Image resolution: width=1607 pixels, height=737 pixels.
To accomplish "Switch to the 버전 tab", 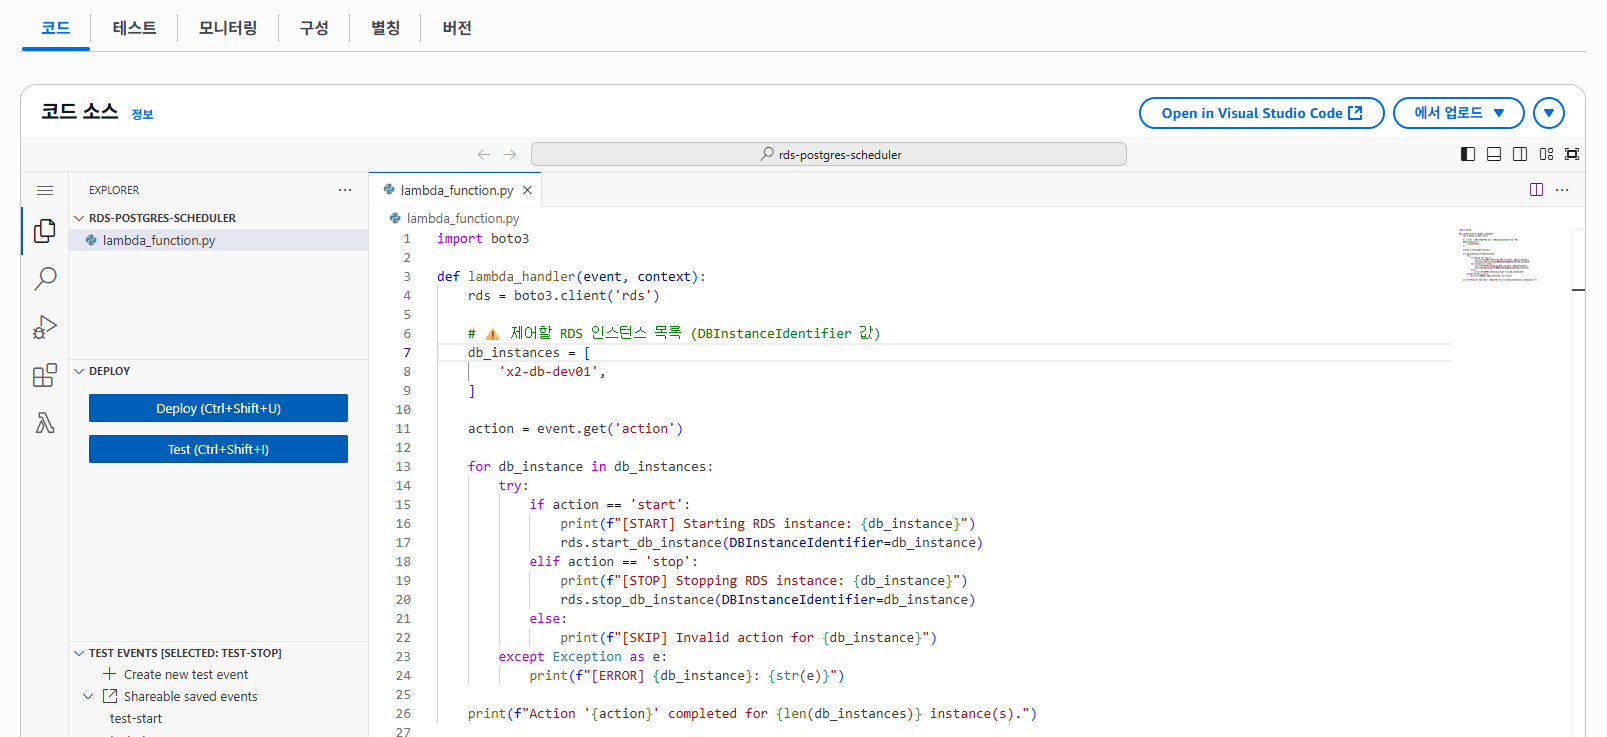I will pyautogui.click(x=457, y=28).
